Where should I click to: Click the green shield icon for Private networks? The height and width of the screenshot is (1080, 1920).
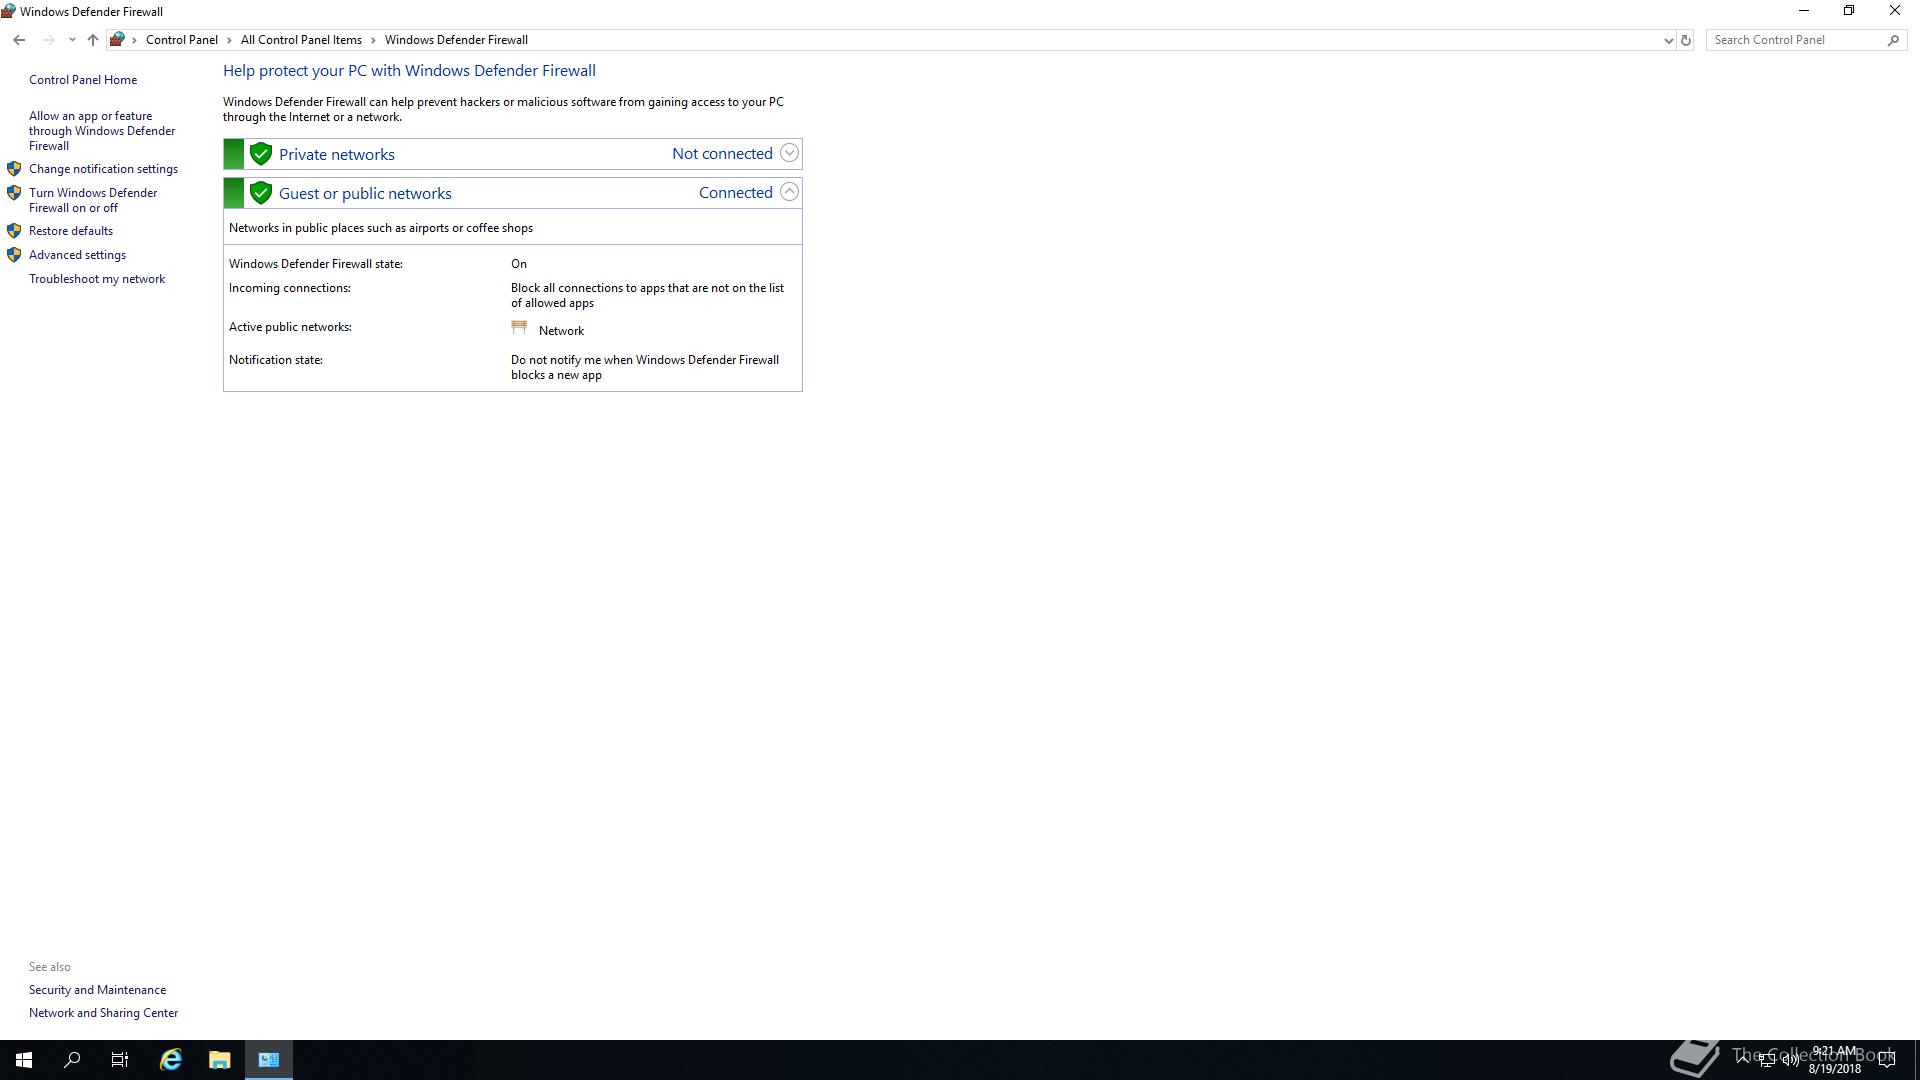click(261, 154)
